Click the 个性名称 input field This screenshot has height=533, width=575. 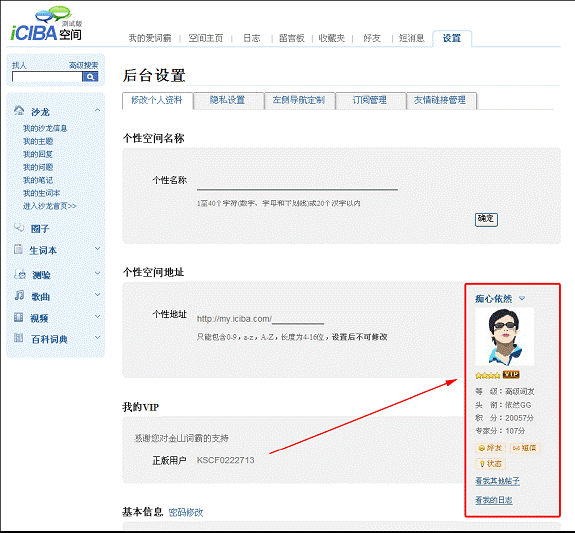(x=297, y=182)
